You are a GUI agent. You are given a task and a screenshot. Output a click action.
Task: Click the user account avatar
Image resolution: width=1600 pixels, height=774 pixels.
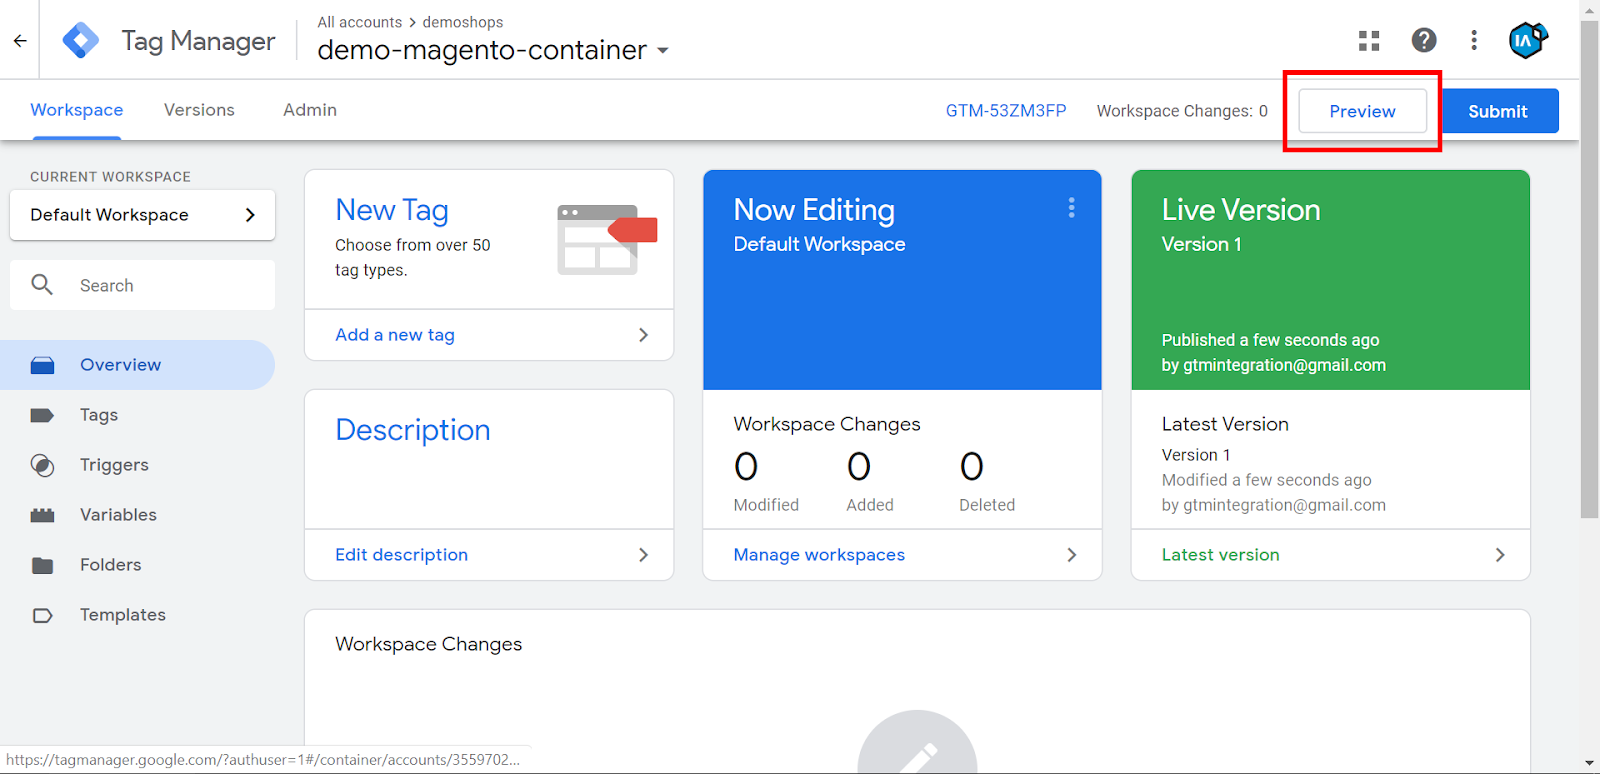click(x=1526, y=40)
